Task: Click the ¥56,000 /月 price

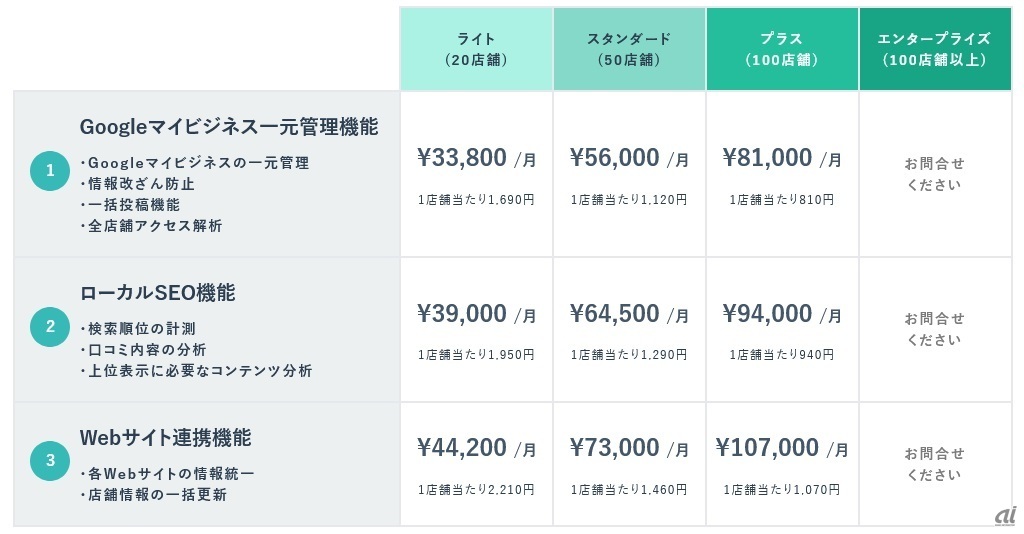Action: click(x=629, y=158)
